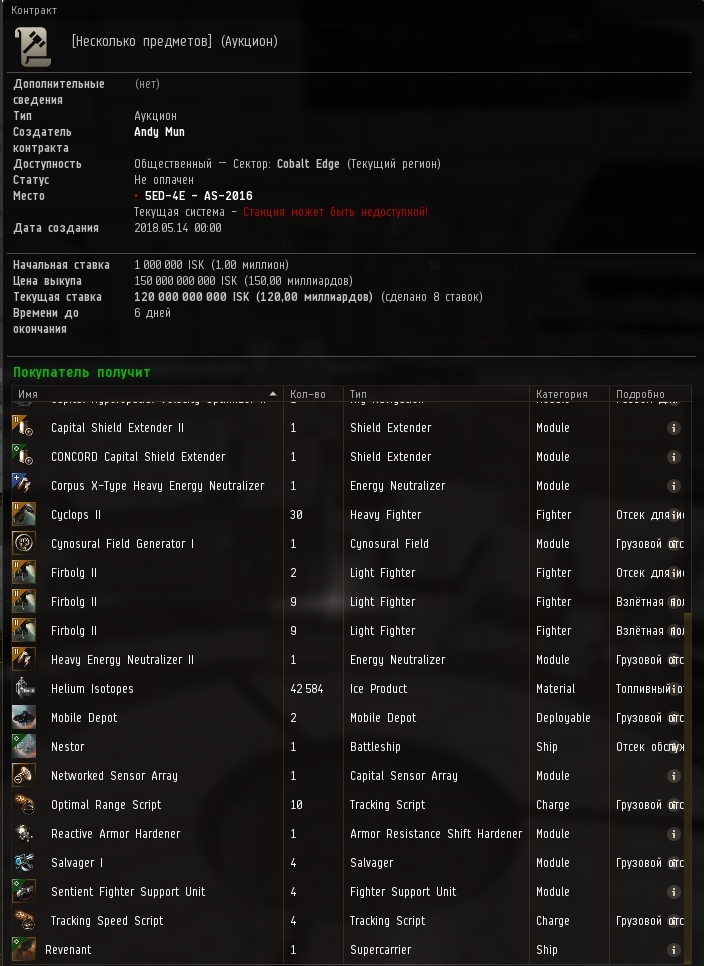Toggle sort arrow on Имя column
Image resolution: width=704 pixels, height=966 pixels.
tap(273, 394)
